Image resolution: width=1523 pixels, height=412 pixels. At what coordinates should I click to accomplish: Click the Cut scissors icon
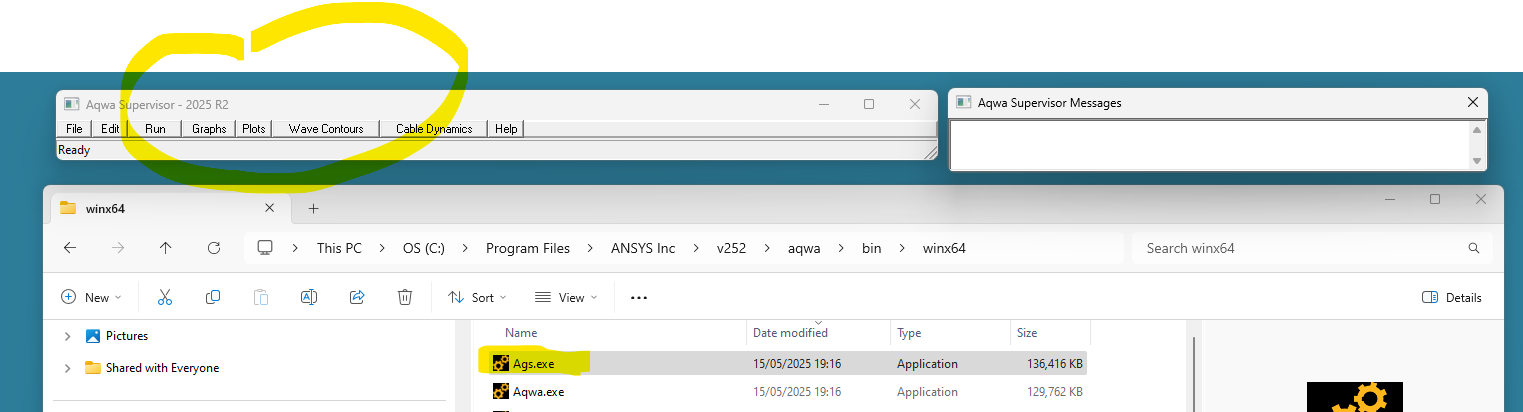pyautogui.click(x=165, y=297)
